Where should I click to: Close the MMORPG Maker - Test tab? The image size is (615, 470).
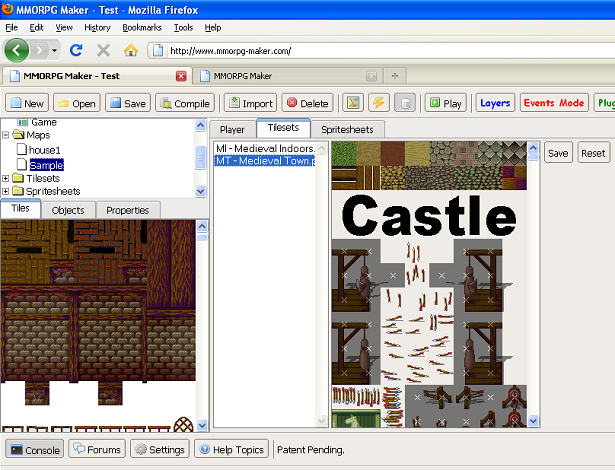(x=181, y=76)
